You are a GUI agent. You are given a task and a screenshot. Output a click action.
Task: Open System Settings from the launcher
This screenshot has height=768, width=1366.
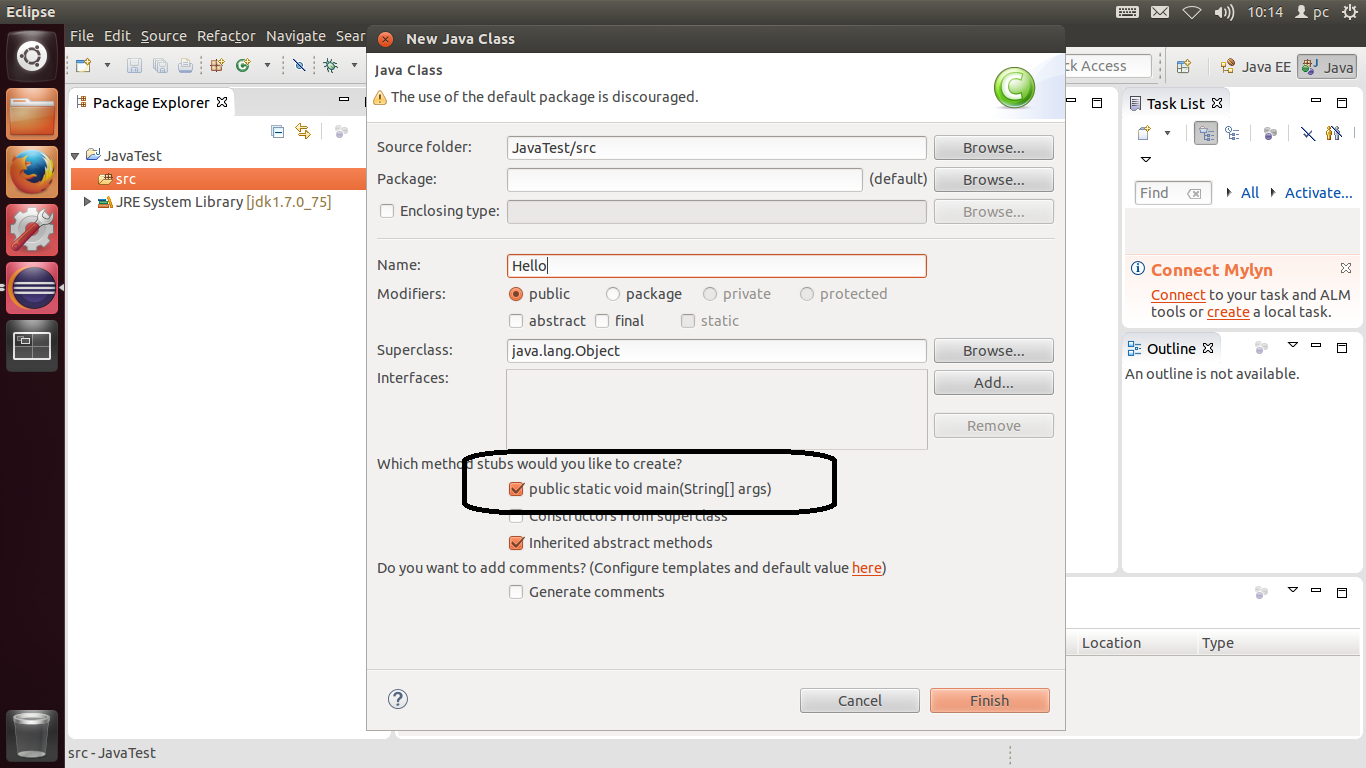[32, 230]
